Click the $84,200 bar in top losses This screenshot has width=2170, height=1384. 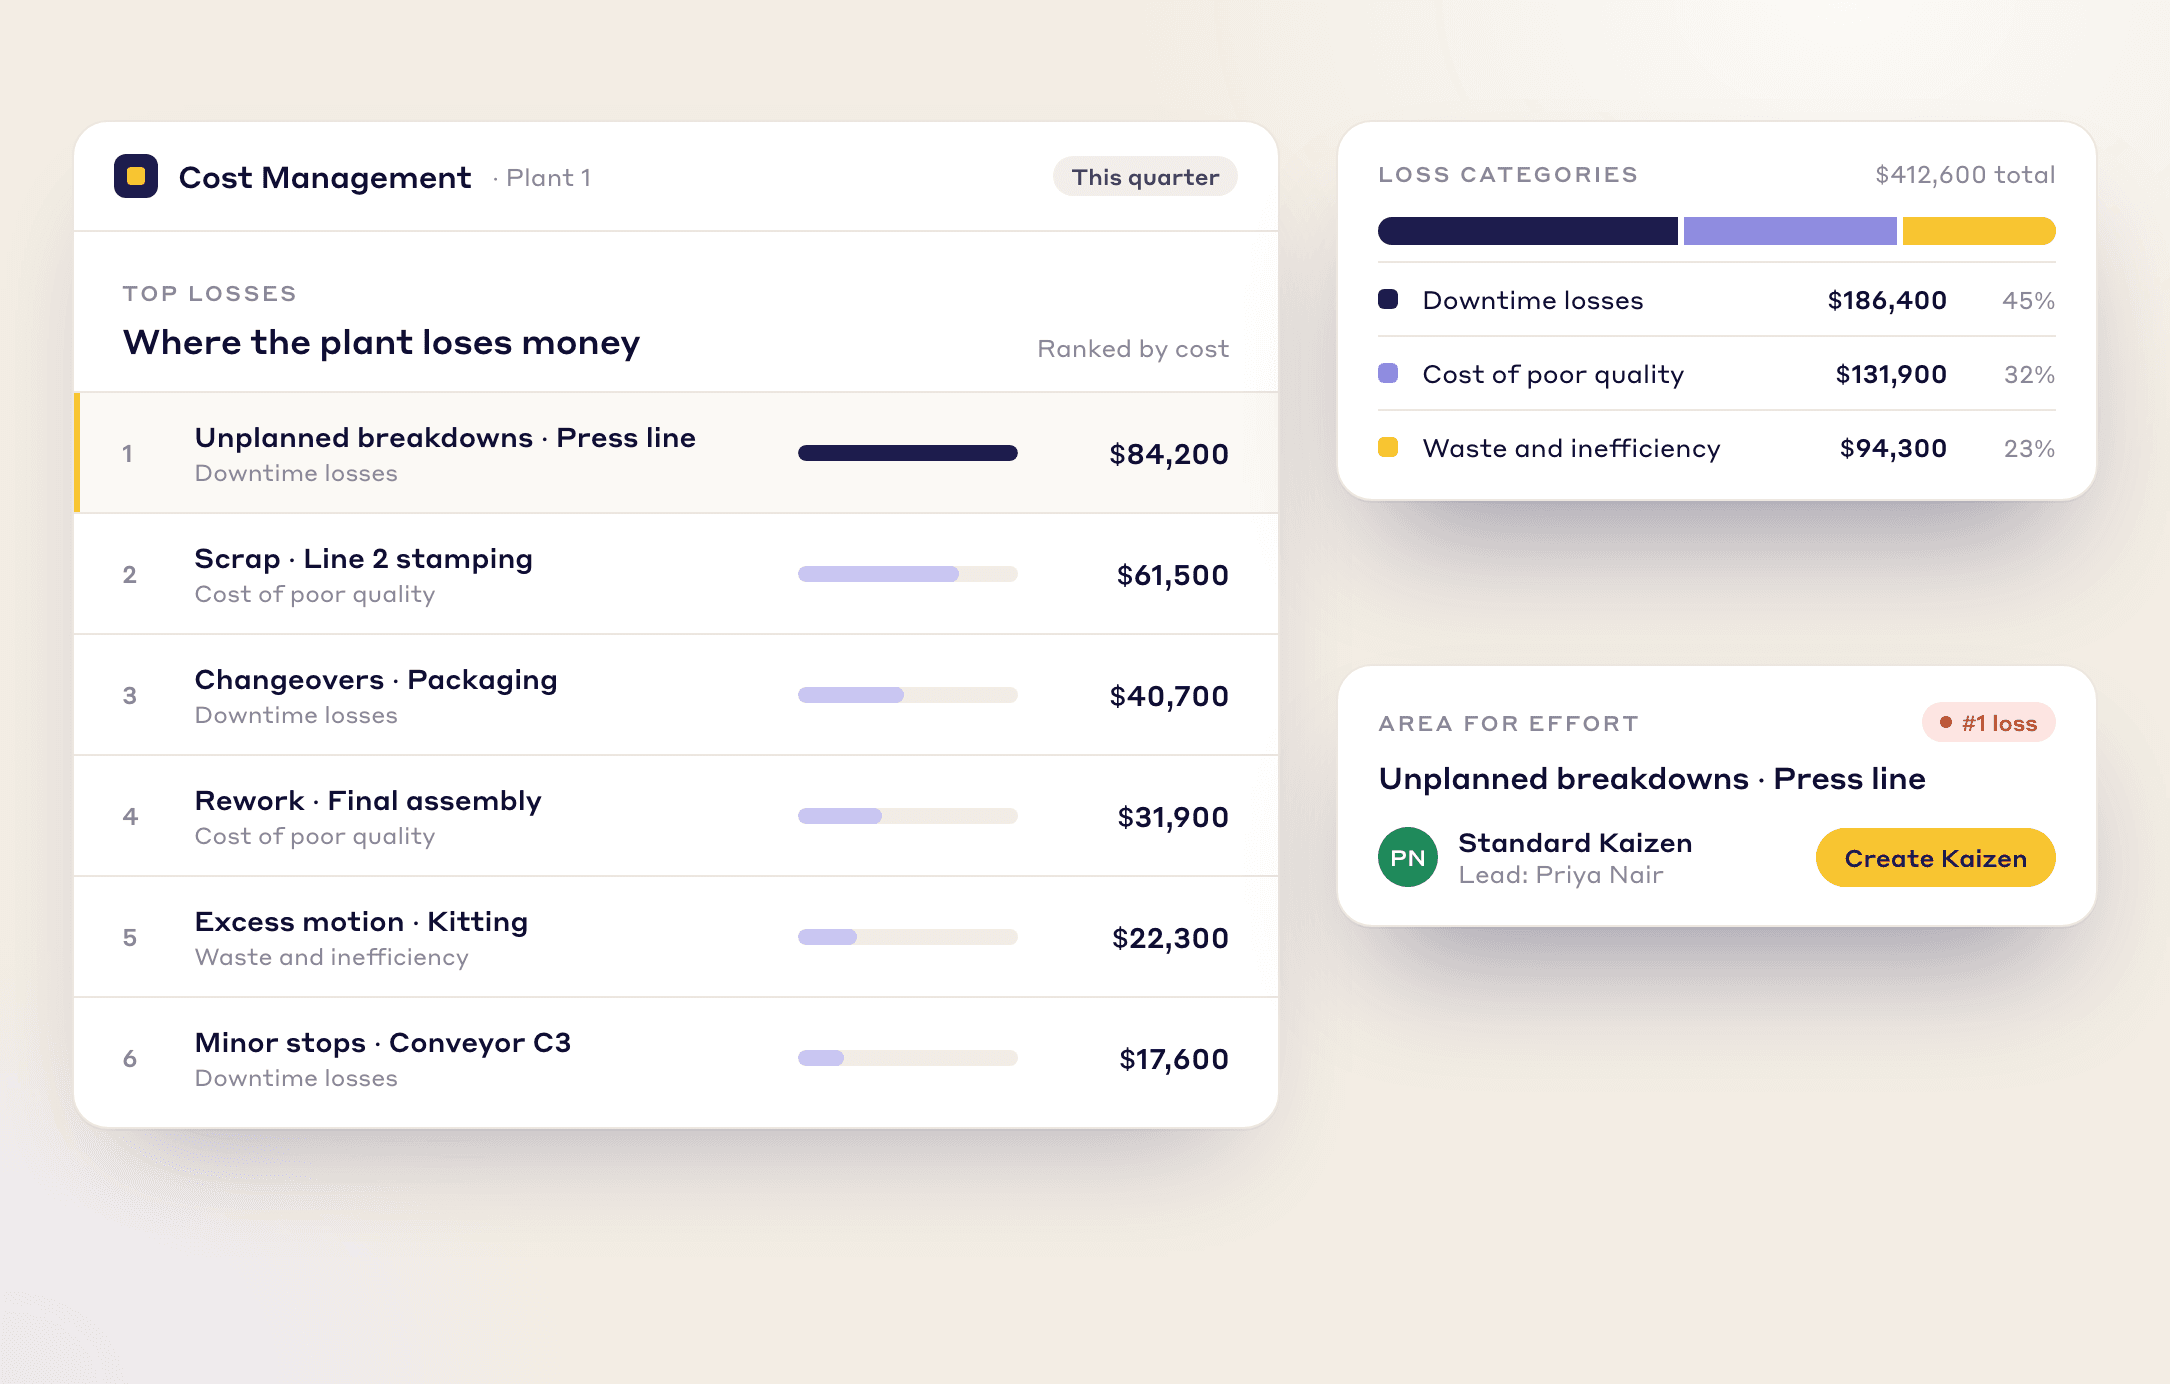click(908, 453)
